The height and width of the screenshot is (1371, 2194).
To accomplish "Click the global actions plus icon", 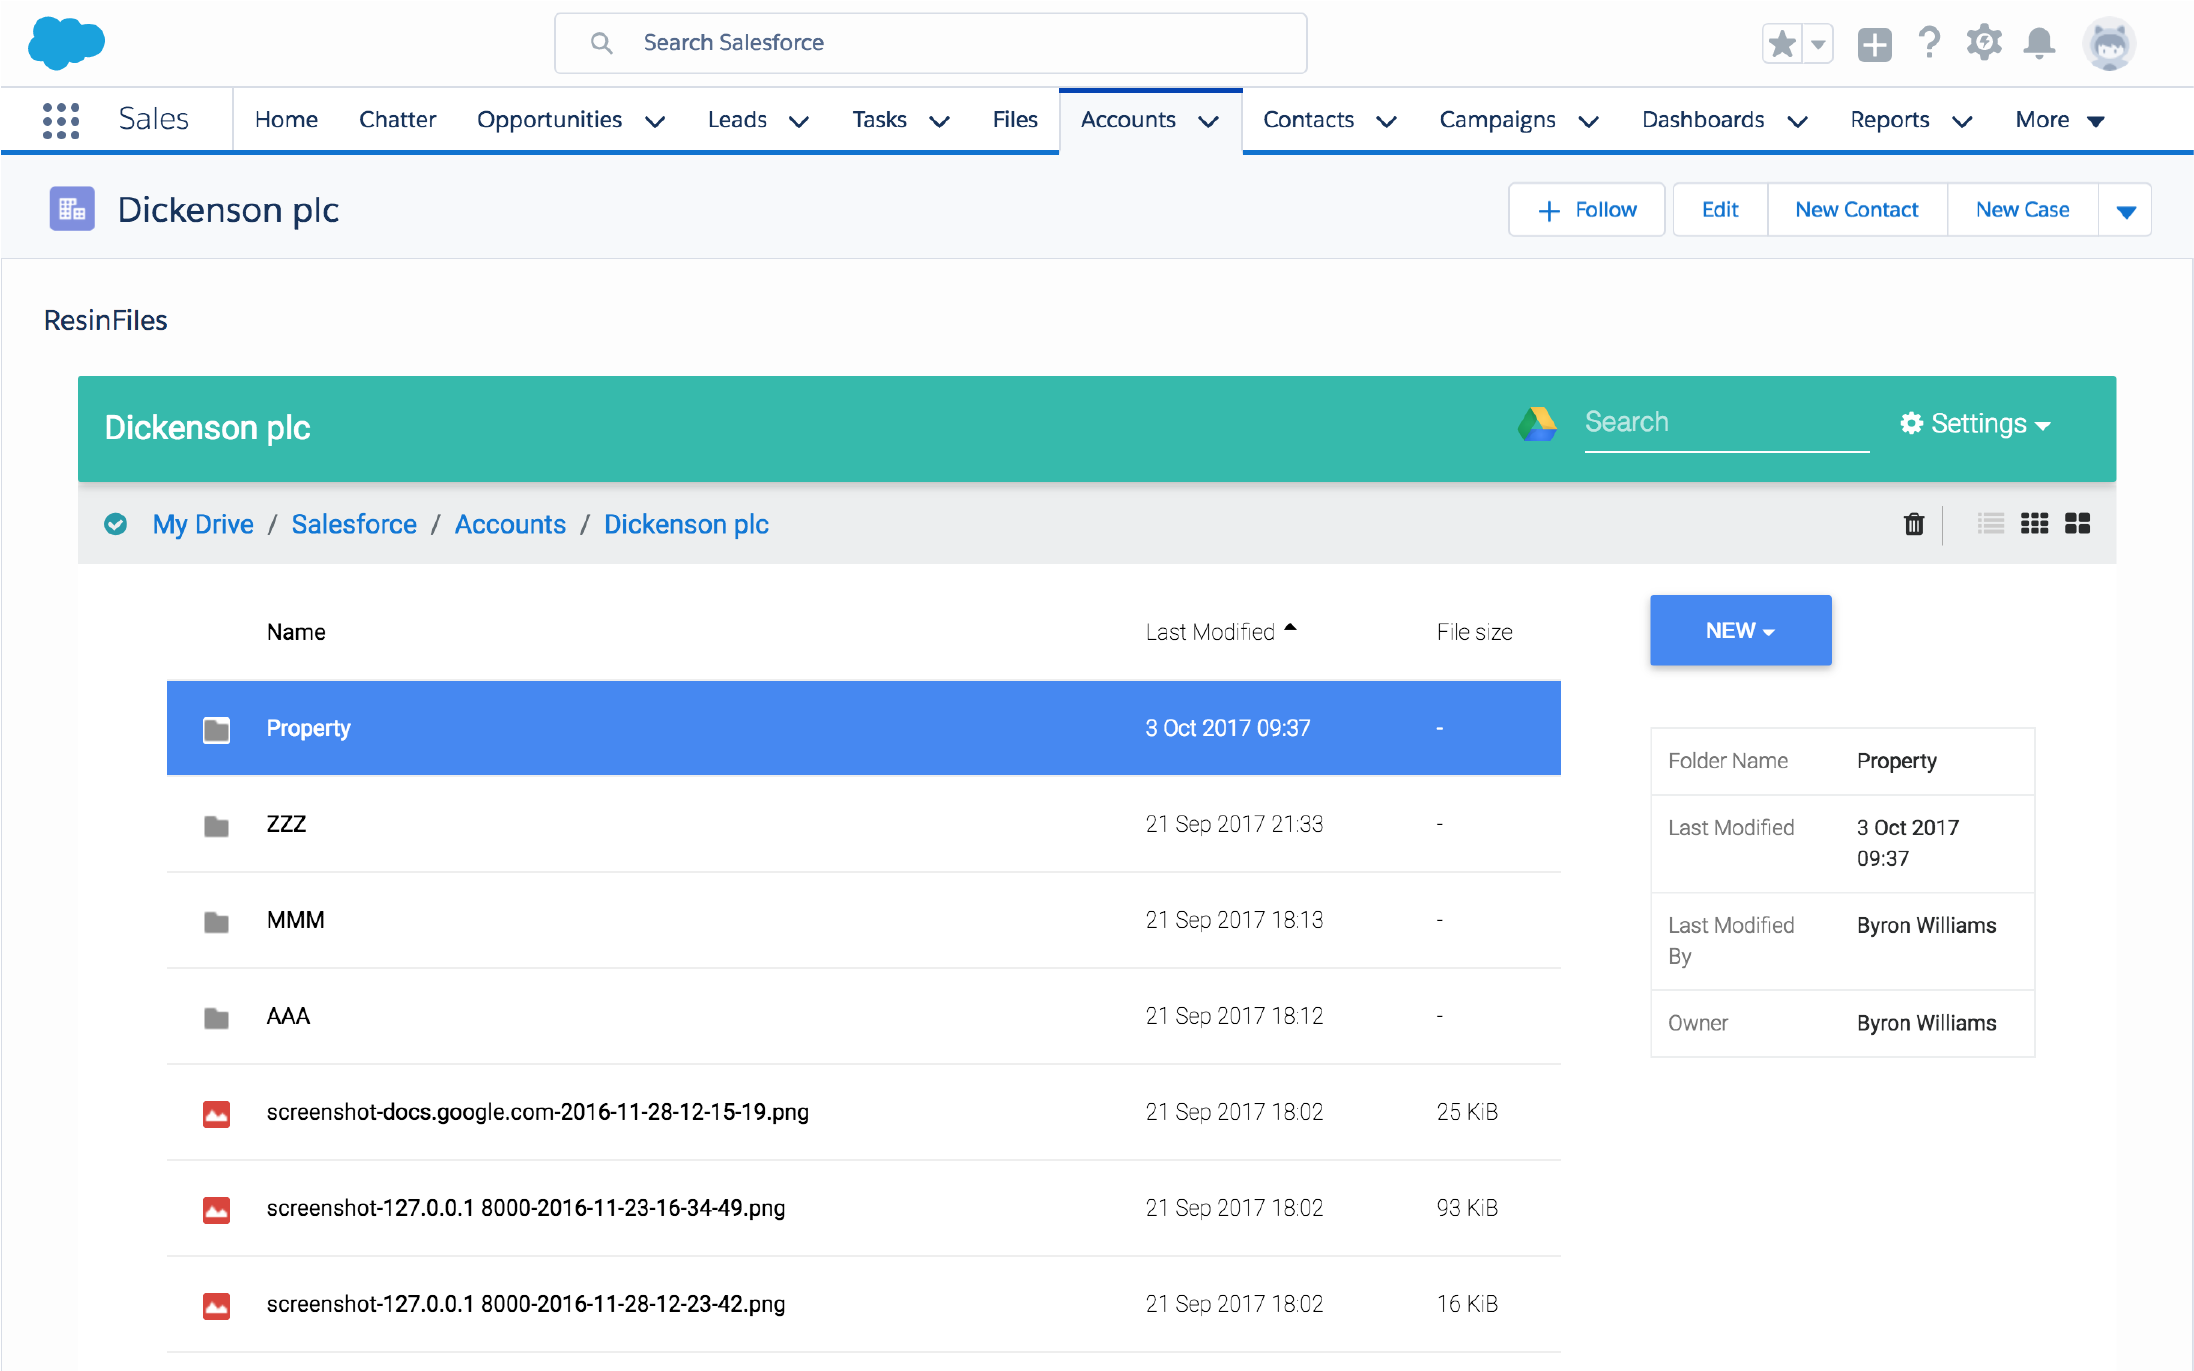I will coord(1874,45).
